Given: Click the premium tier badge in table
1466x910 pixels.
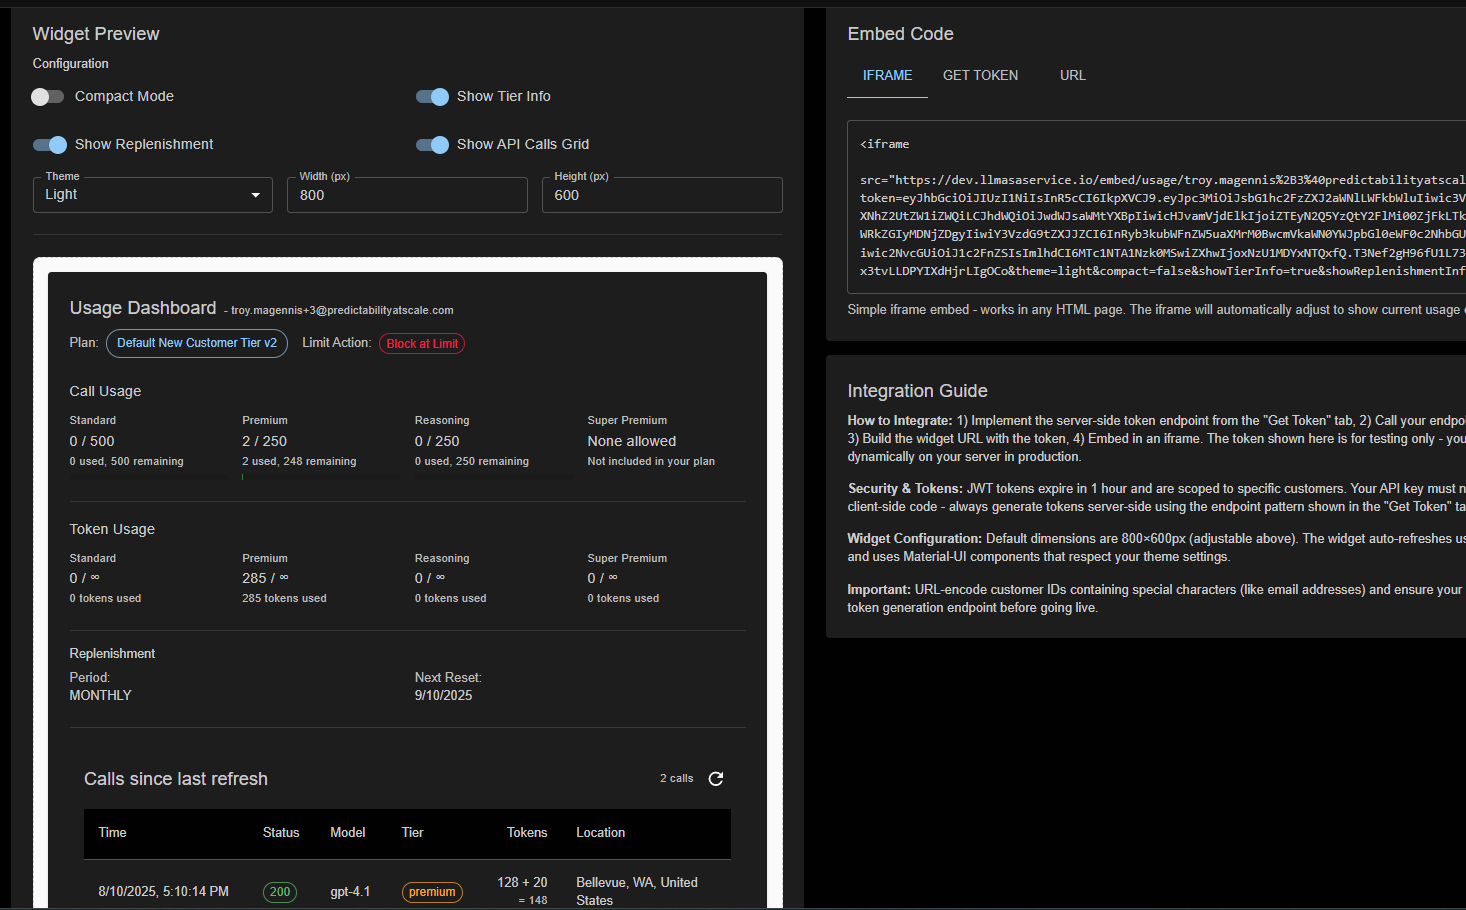Looking at the screenshot, I should point(432,892).
